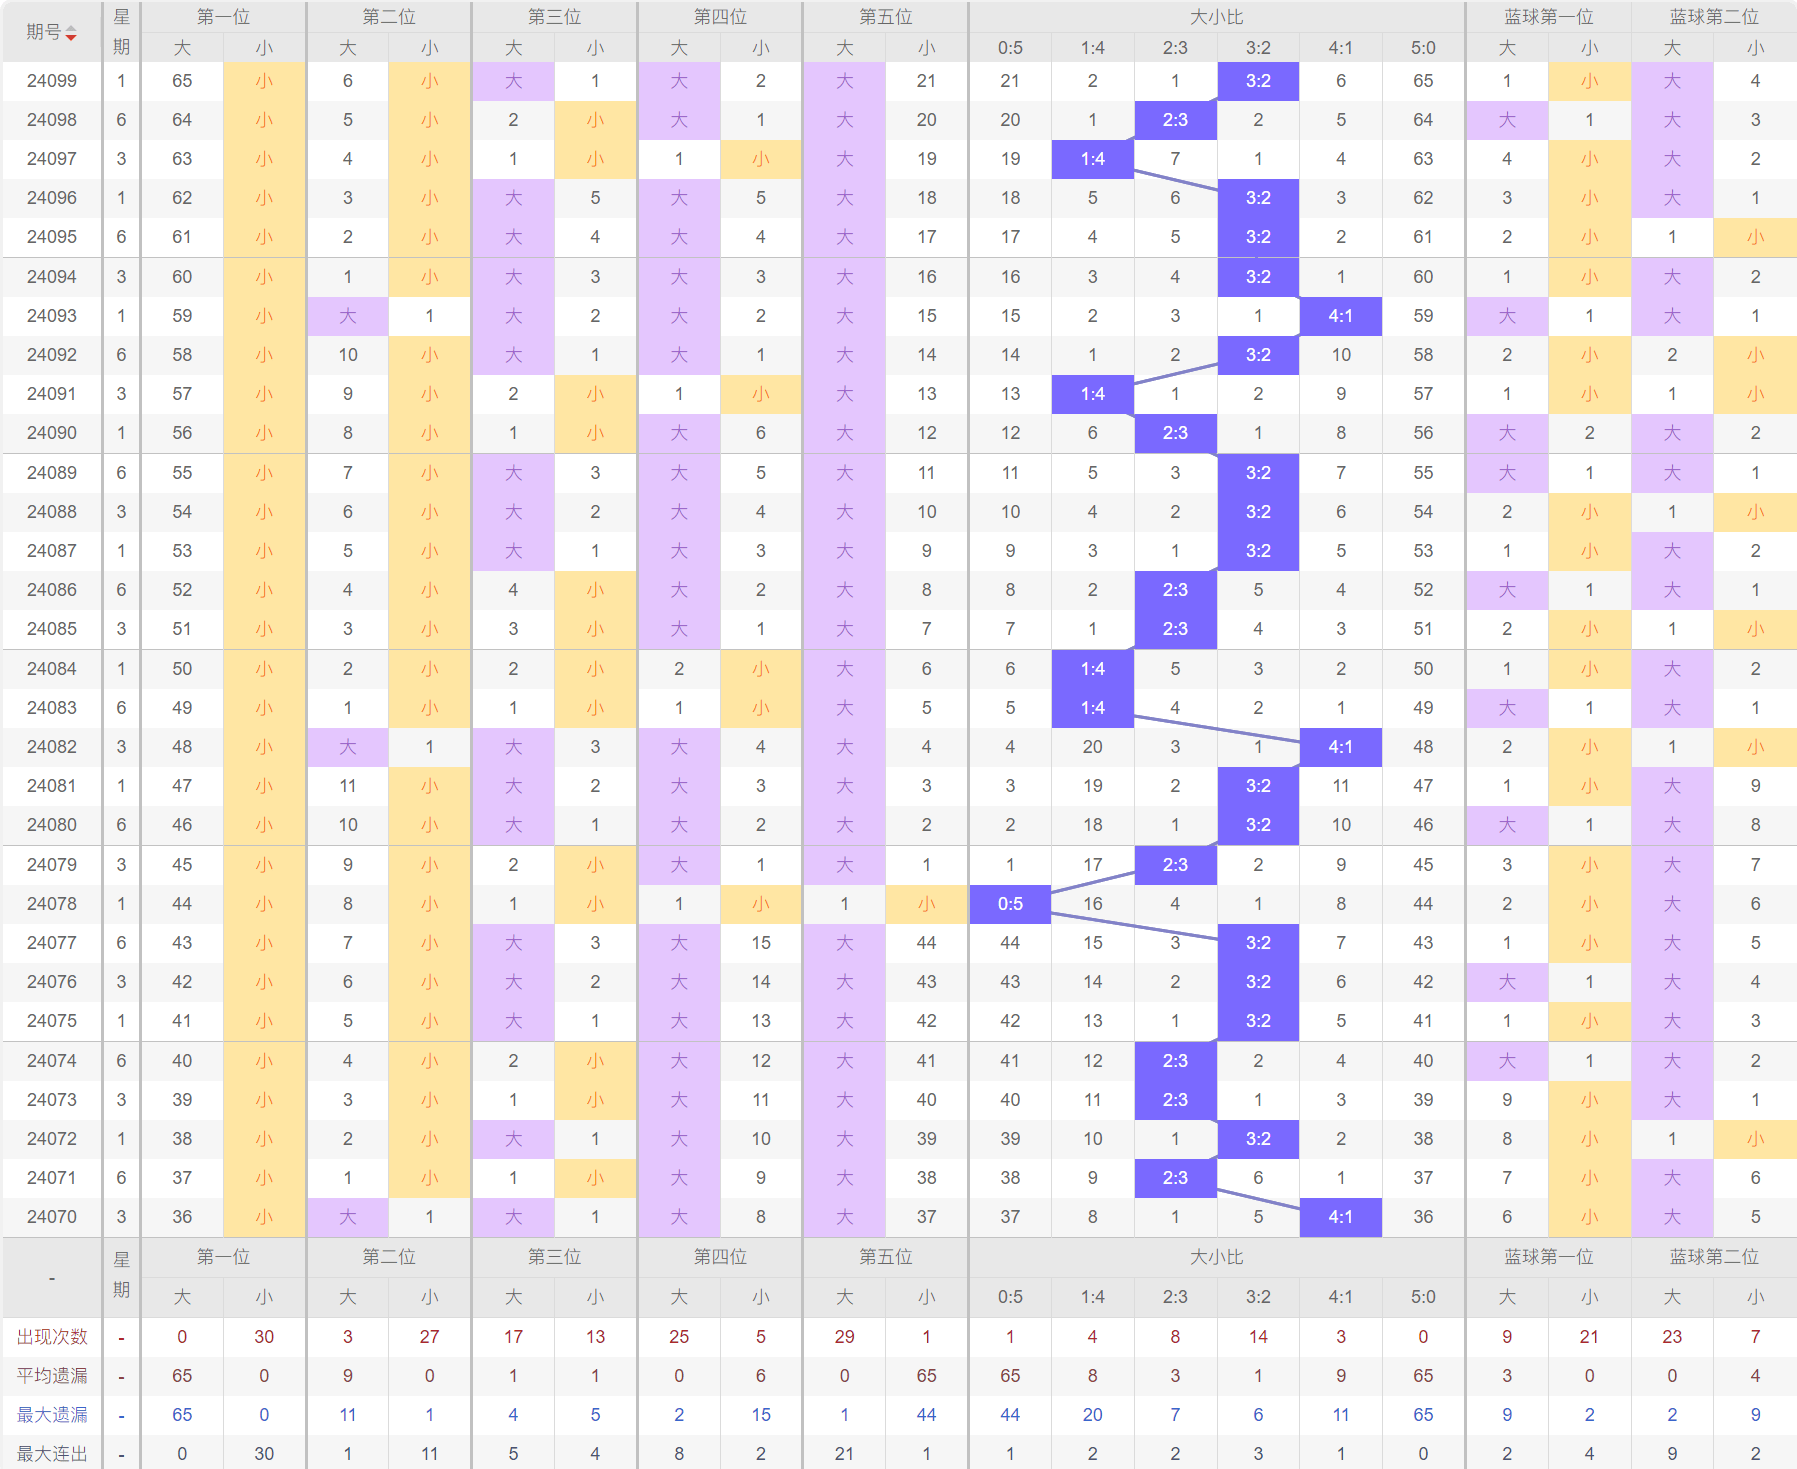1797x1469 pixels.
Task: Click period number 24082
Action: click(52, 747)
